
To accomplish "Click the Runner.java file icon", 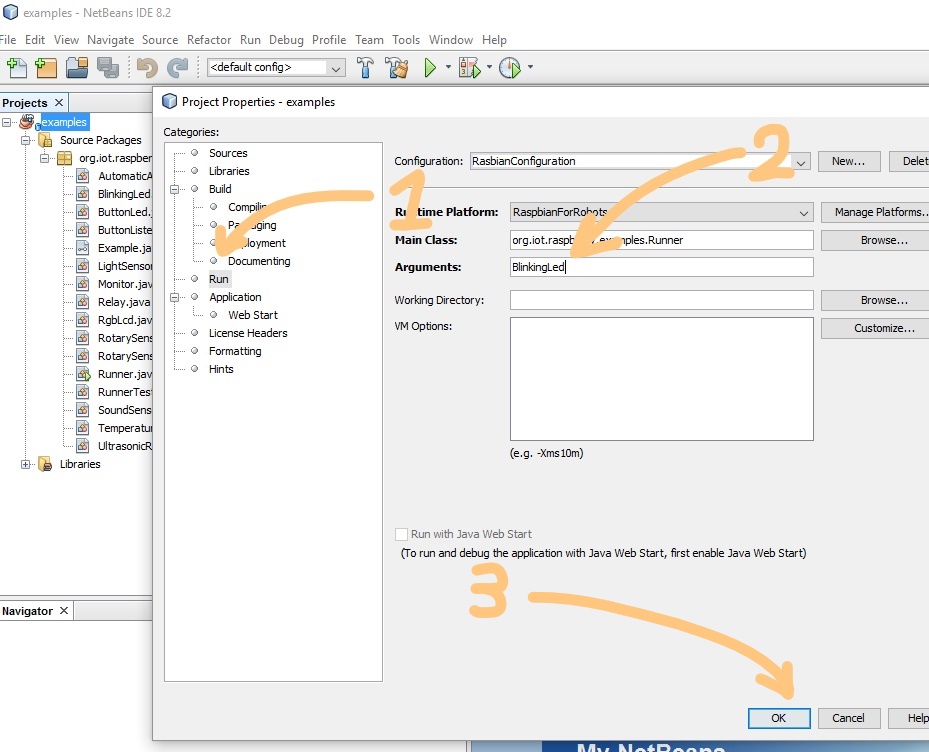I will [x=83, y=374].
